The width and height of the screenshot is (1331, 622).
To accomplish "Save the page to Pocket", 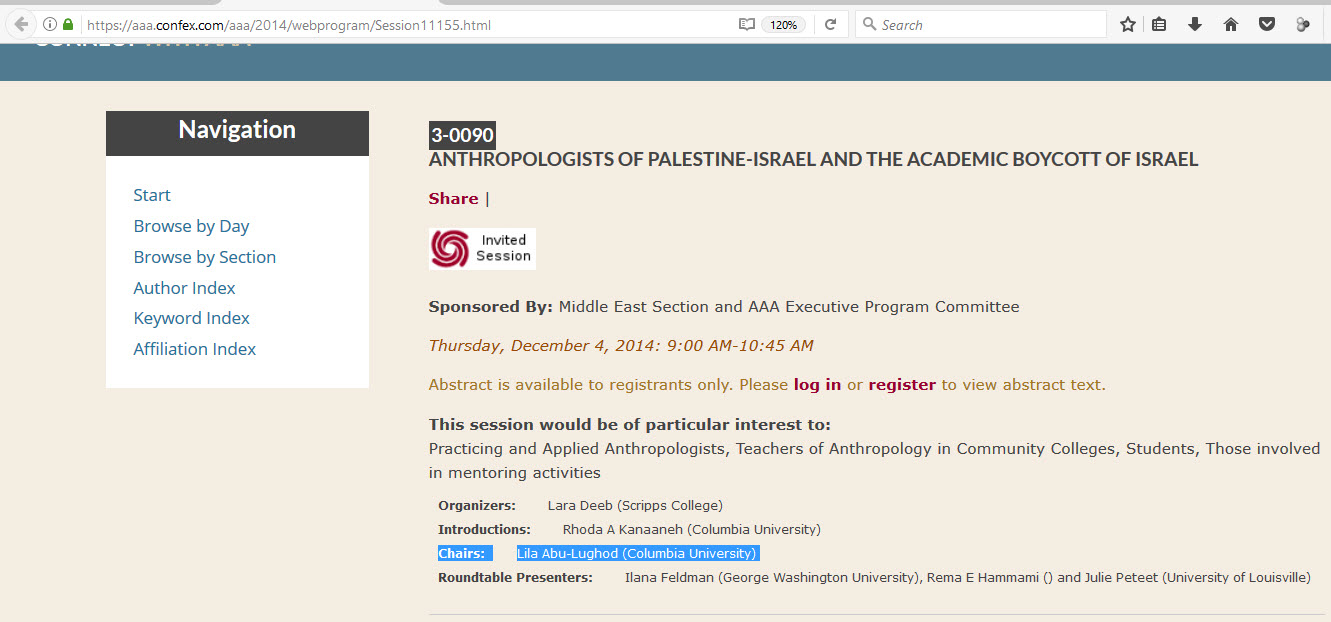I will point(1266,23).
